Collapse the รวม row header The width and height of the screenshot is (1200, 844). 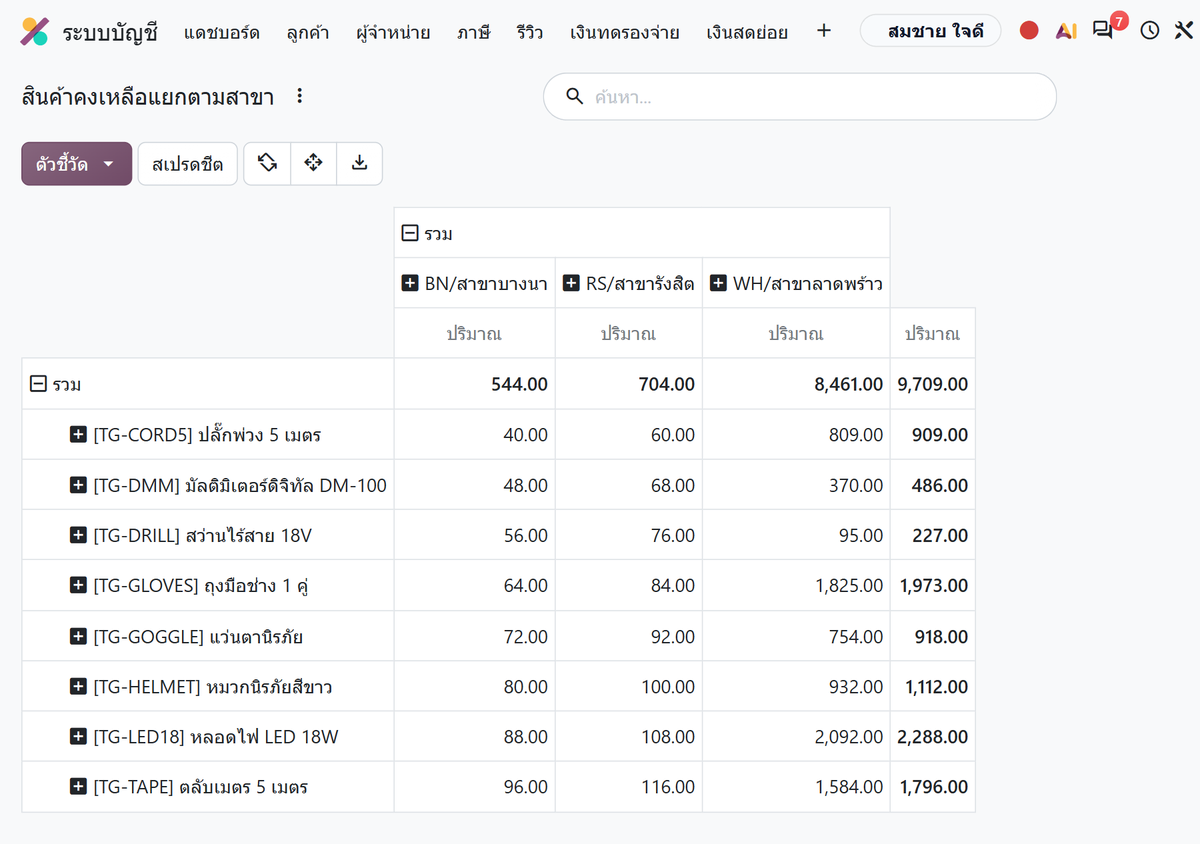click(x=38, y=384)
